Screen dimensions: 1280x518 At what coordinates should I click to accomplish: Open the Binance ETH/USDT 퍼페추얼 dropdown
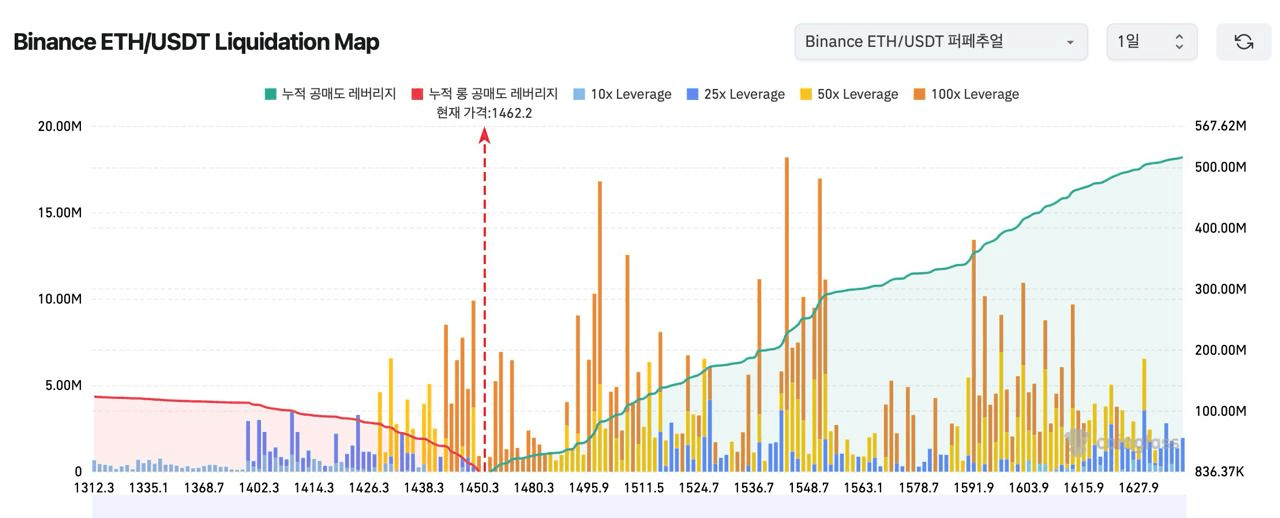[x=940, y=42]
